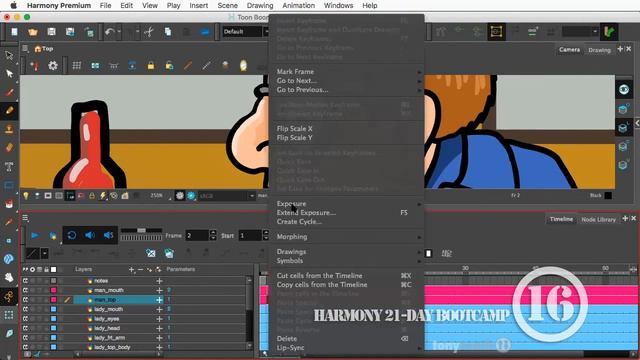The image size is (640, 360).
Task: Click the Start frame input field
Action: [x=250, y=236]
